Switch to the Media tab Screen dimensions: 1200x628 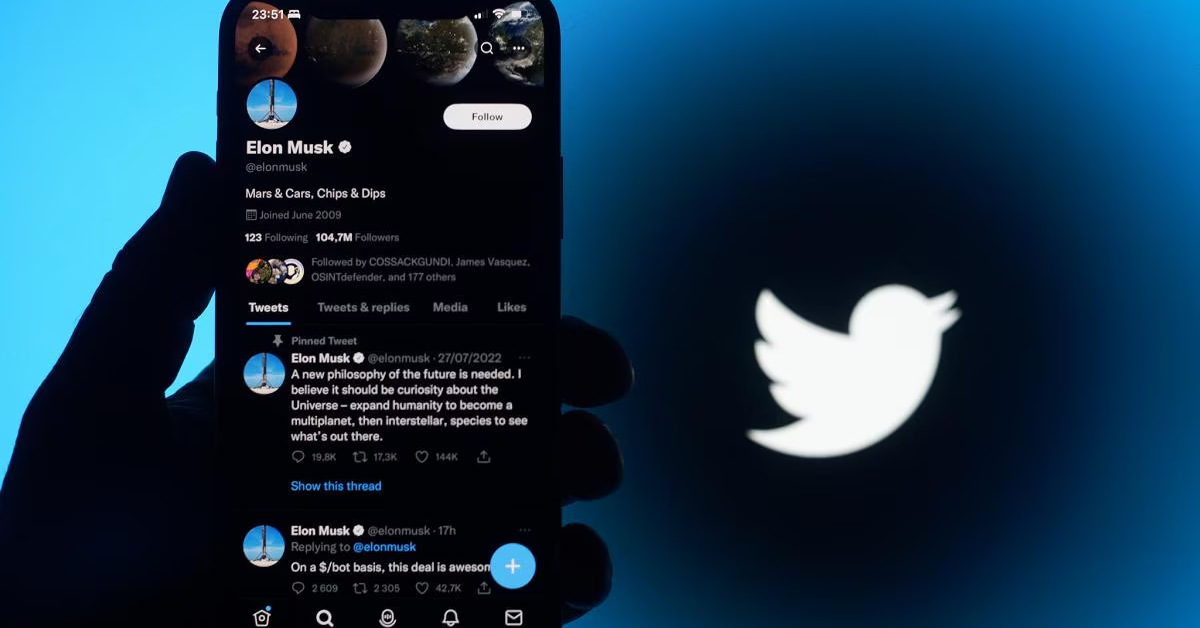450,307
